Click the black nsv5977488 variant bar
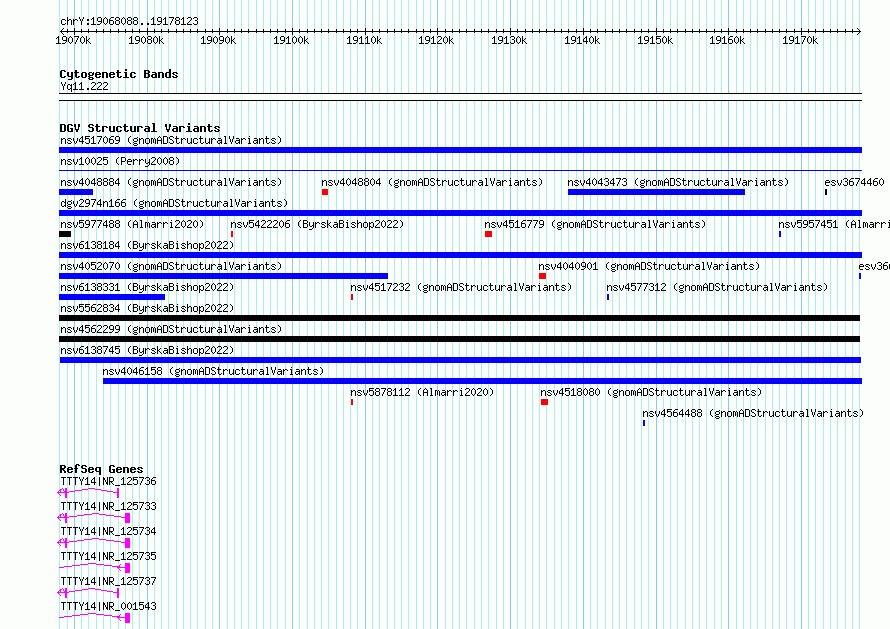The width and height of the screenshot is (890, 629). pyautogui.click(x=65, y=234)
